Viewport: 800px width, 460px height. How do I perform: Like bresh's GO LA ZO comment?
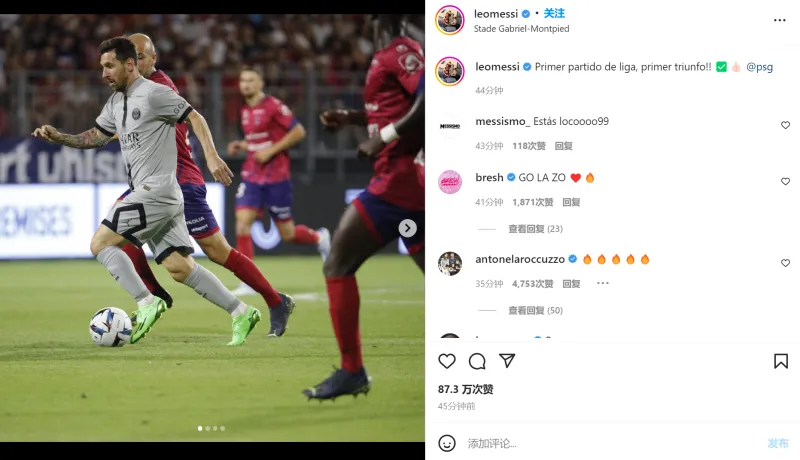coord(785,181)
